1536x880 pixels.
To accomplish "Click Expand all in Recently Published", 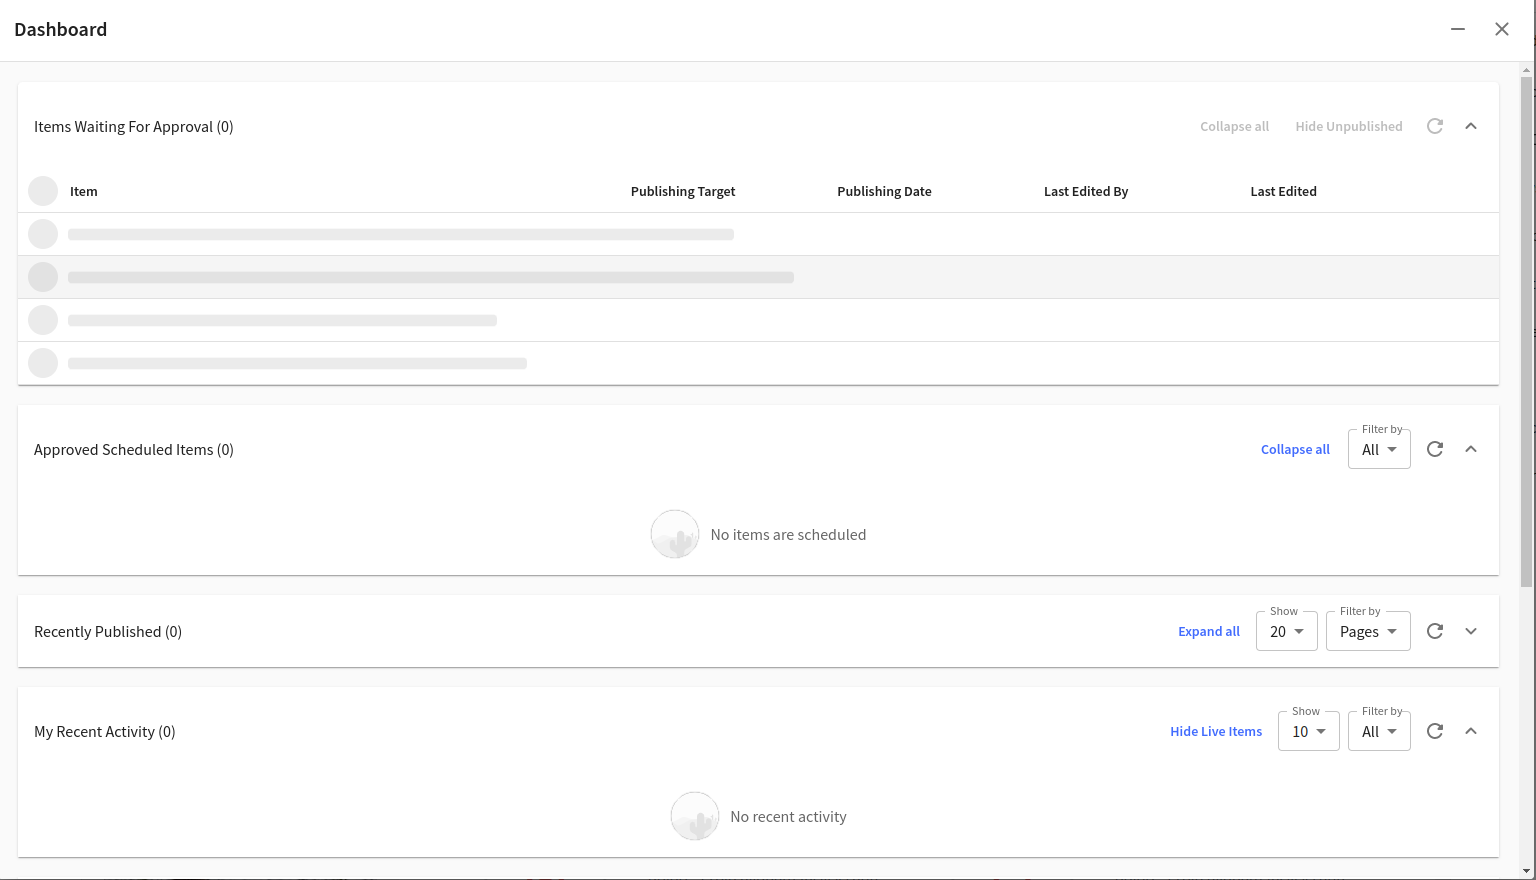I will (x=1208, y=631).
